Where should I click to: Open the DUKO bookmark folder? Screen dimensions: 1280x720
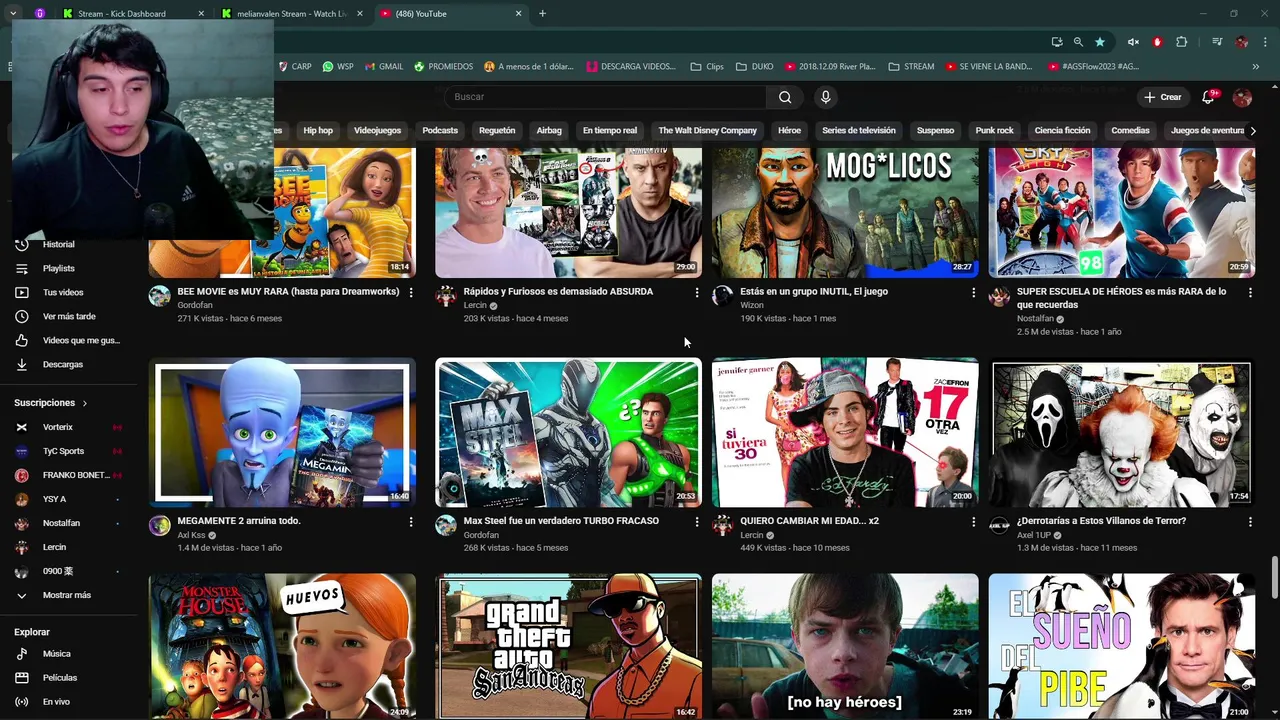tap(754, 67)
